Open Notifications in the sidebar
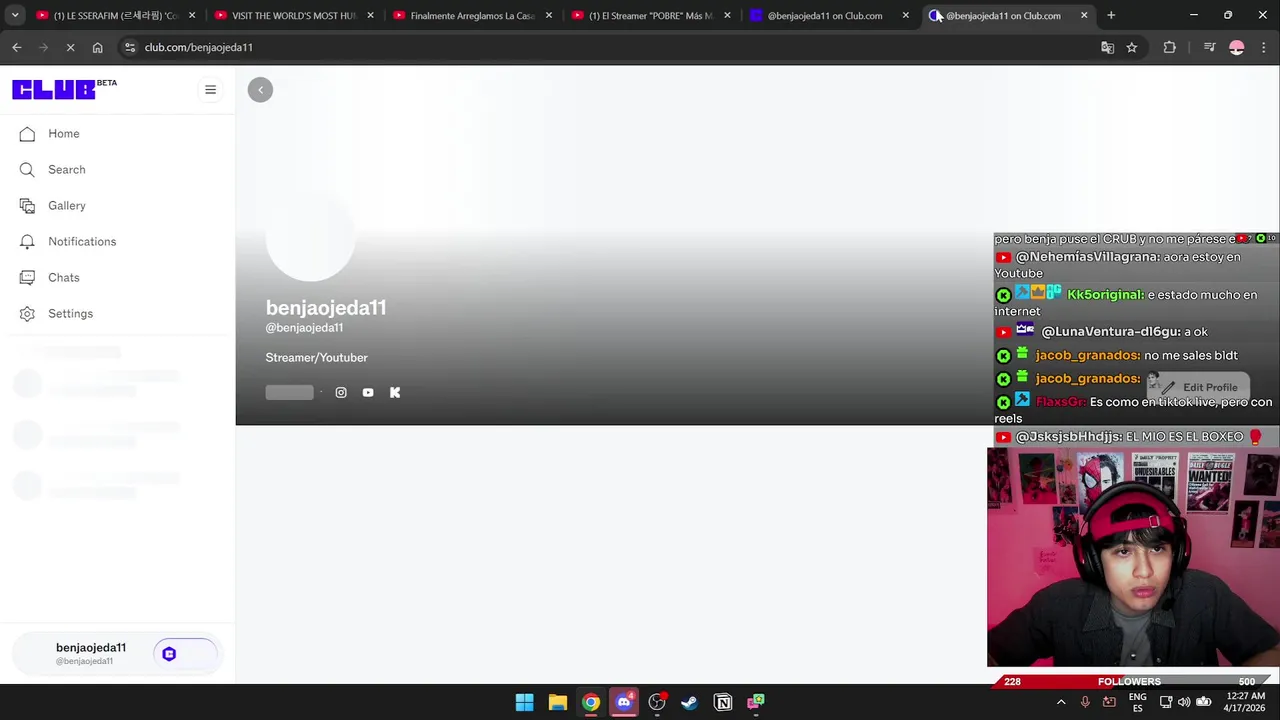The height and width of the screenshot is (720, 1280). (82, 242)
